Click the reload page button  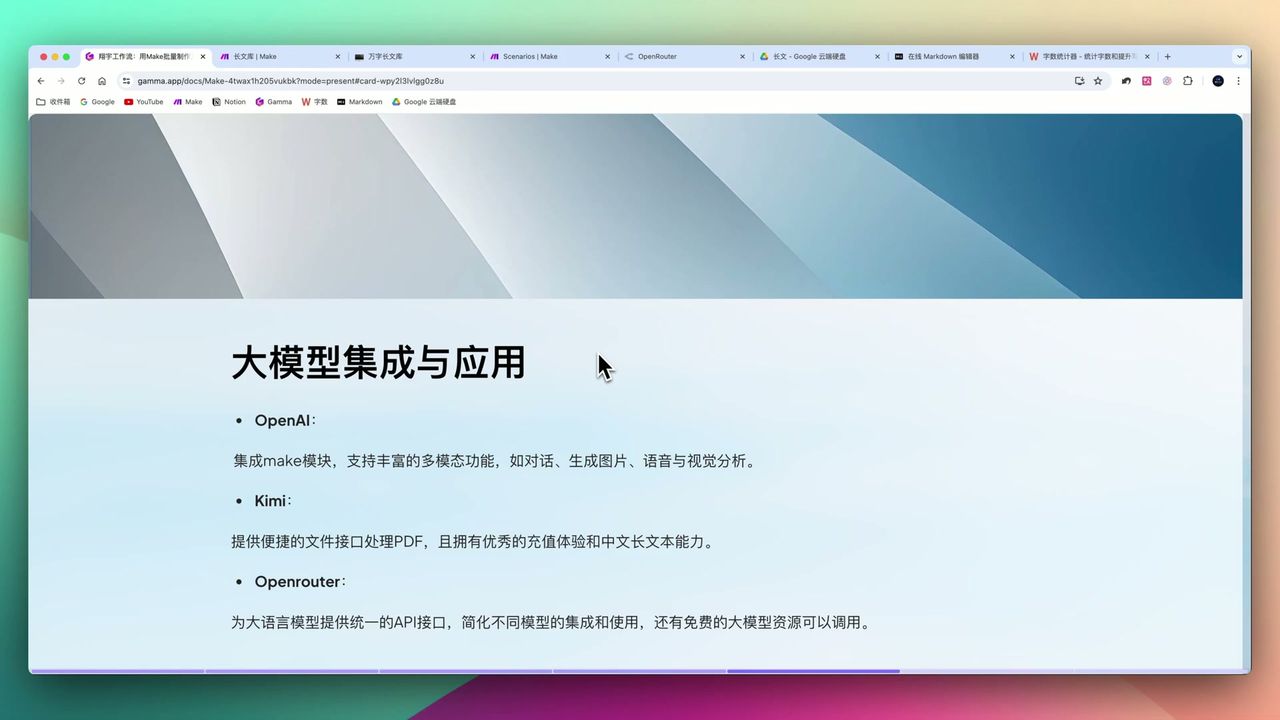tap(81, 81)
